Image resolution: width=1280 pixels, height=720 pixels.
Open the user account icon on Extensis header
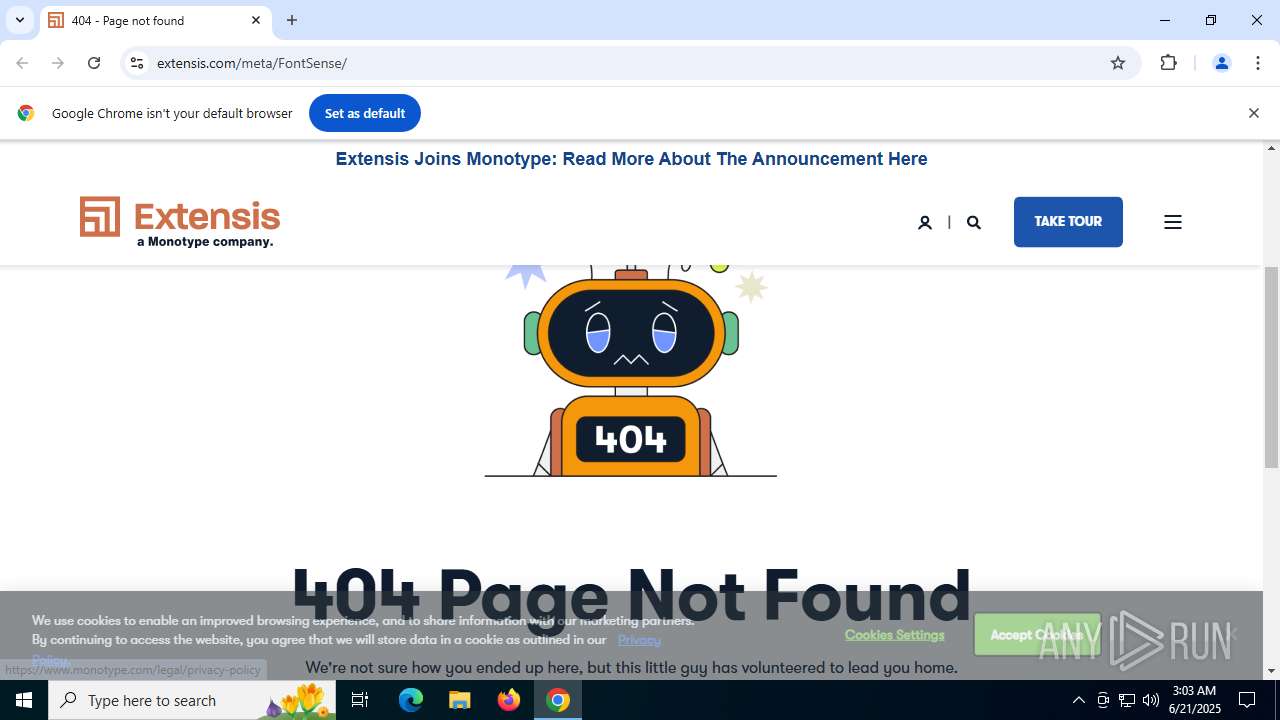point(925,222)
